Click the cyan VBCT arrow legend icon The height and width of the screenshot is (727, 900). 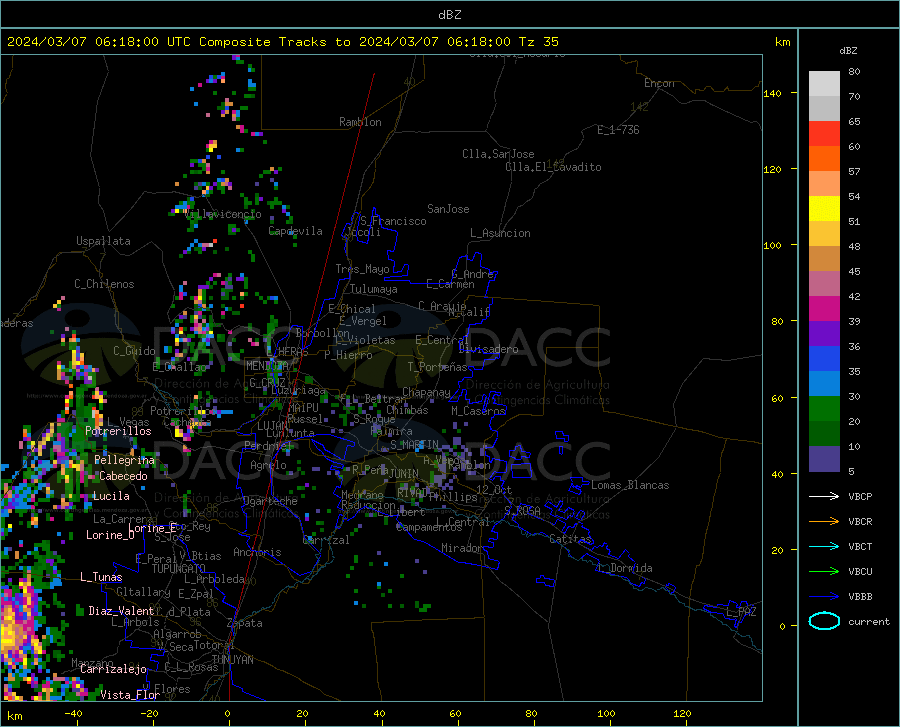[824, 546]
